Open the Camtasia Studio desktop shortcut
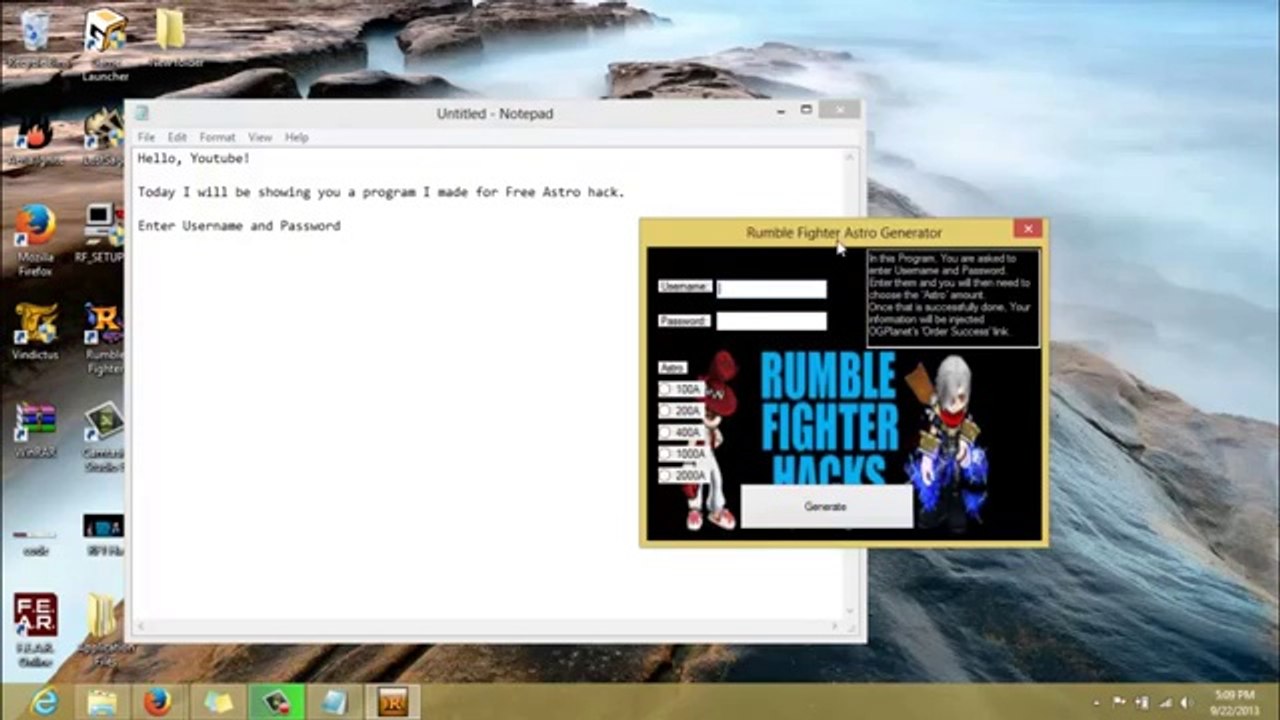 point(104,436)
